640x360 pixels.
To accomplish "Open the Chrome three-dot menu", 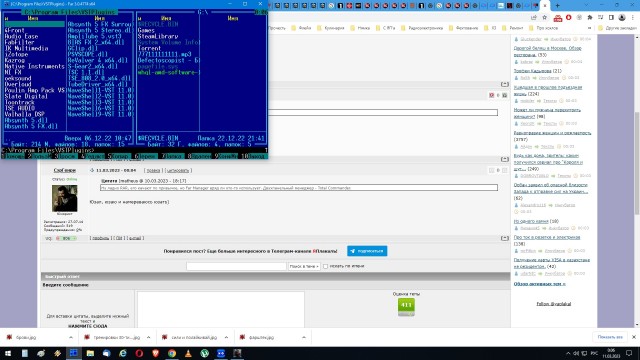I will [x=633, y=18].
